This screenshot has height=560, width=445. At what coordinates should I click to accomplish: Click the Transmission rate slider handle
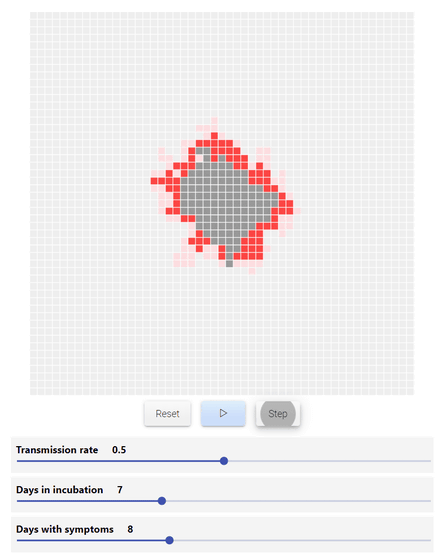click(x=224, y=461)
